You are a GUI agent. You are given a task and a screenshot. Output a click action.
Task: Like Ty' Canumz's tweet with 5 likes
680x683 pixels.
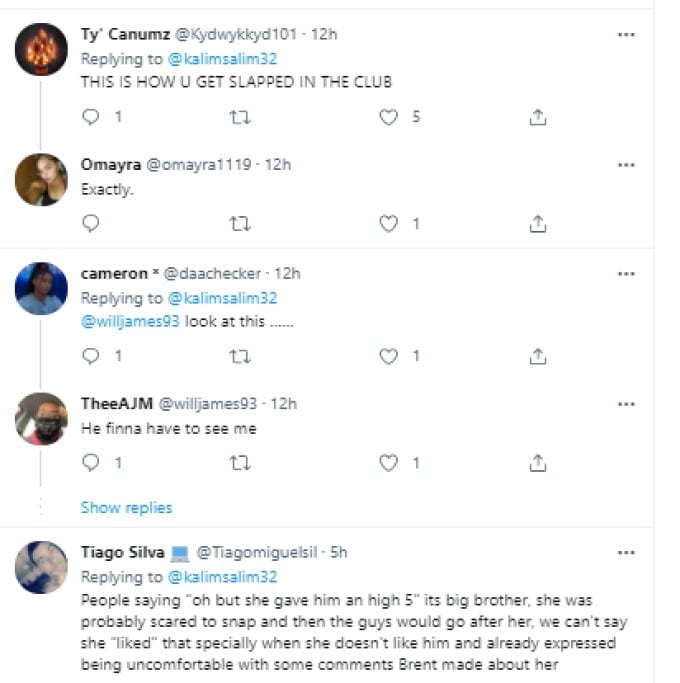[x=389, y=117]
